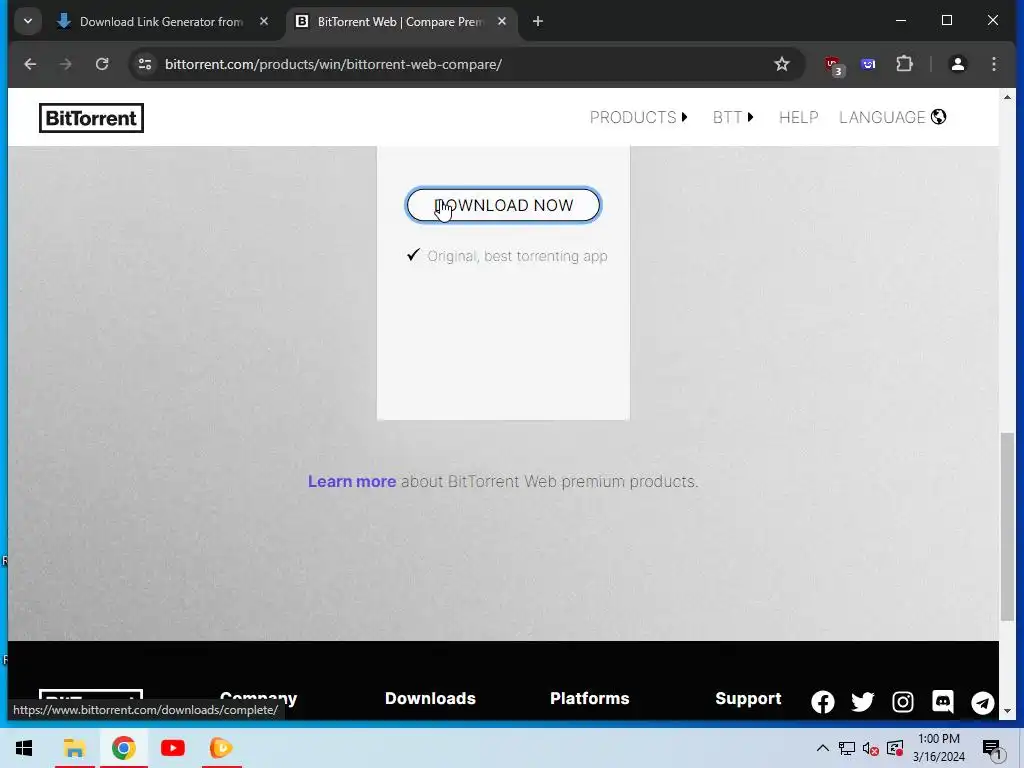1024x768 pixels.
Task: Close the Download Link Generator tab
Action: [264, 22]
